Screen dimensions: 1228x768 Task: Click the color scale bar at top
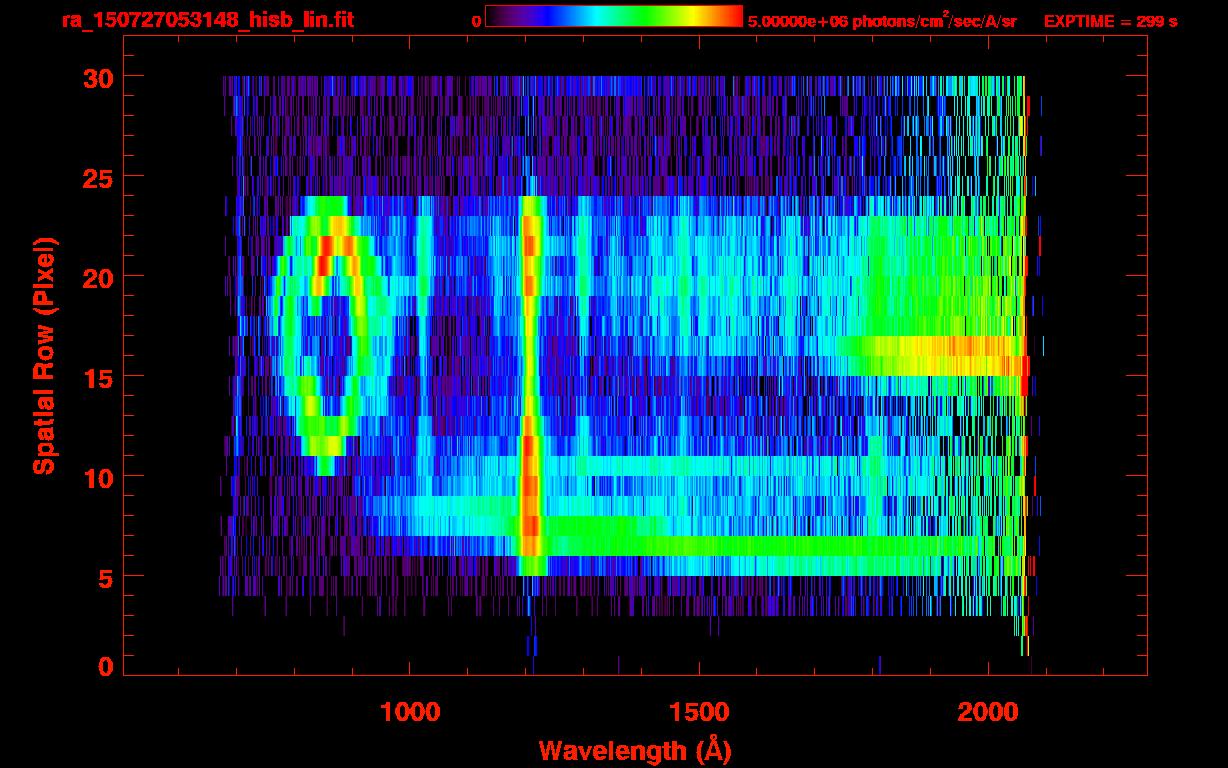[613, 17]
